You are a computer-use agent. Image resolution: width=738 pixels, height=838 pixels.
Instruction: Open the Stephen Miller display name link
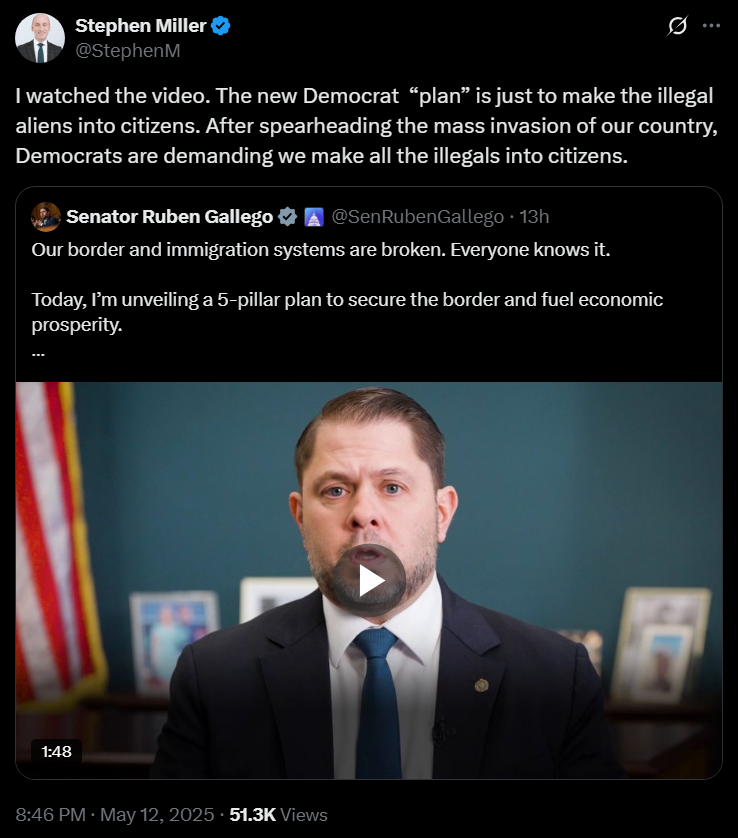coord(141,25)
